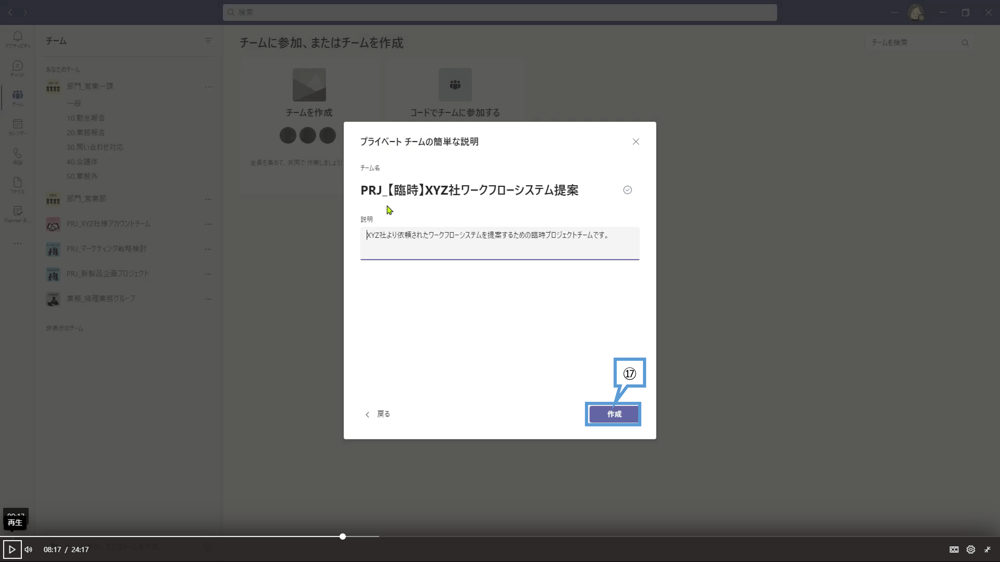The width and height of the screenshot is (1000, 562).
Task: Click 戻る to go back
Action: tap(378, 414)
